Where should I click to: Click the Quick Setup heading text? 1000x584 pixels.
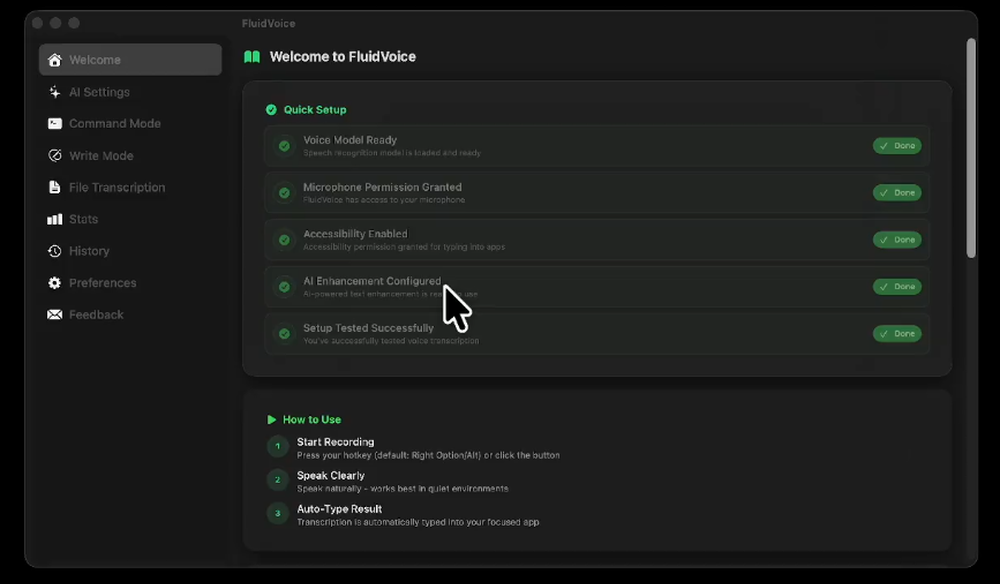[315, 110]
